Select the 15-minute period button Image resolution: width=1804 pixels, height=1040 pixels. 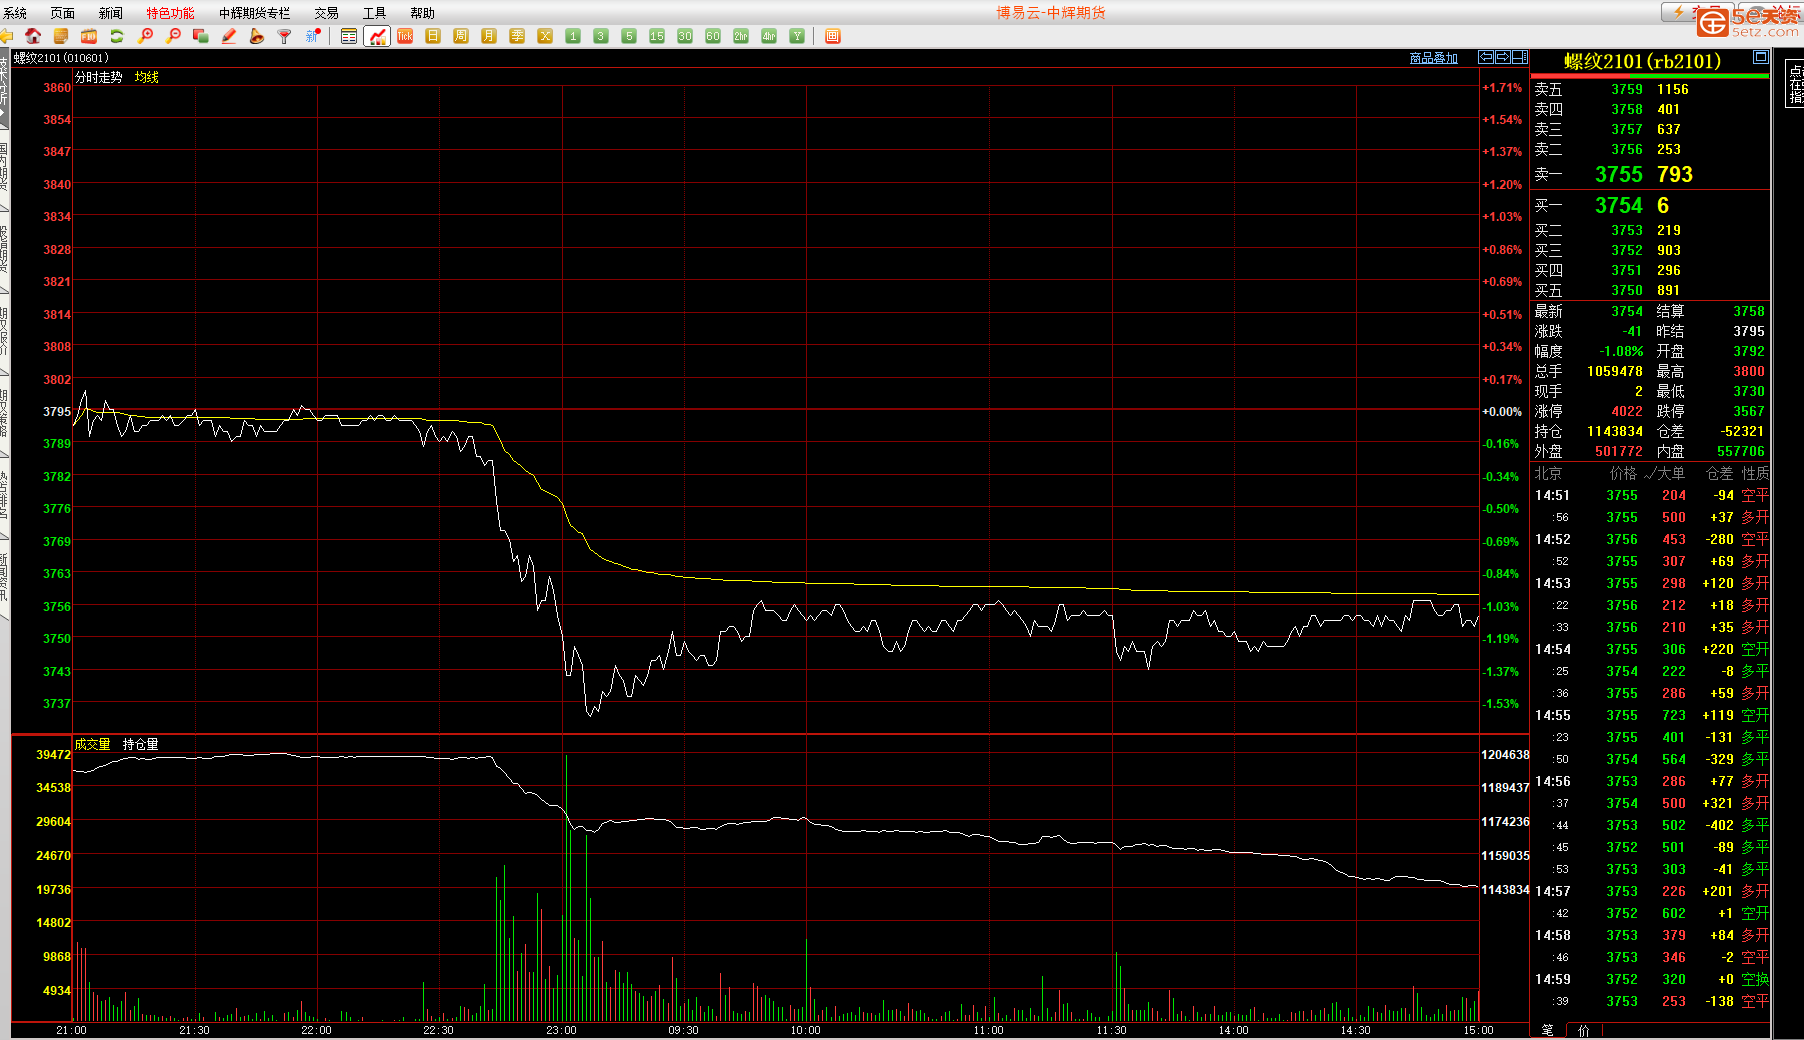[x=657, y=36]
